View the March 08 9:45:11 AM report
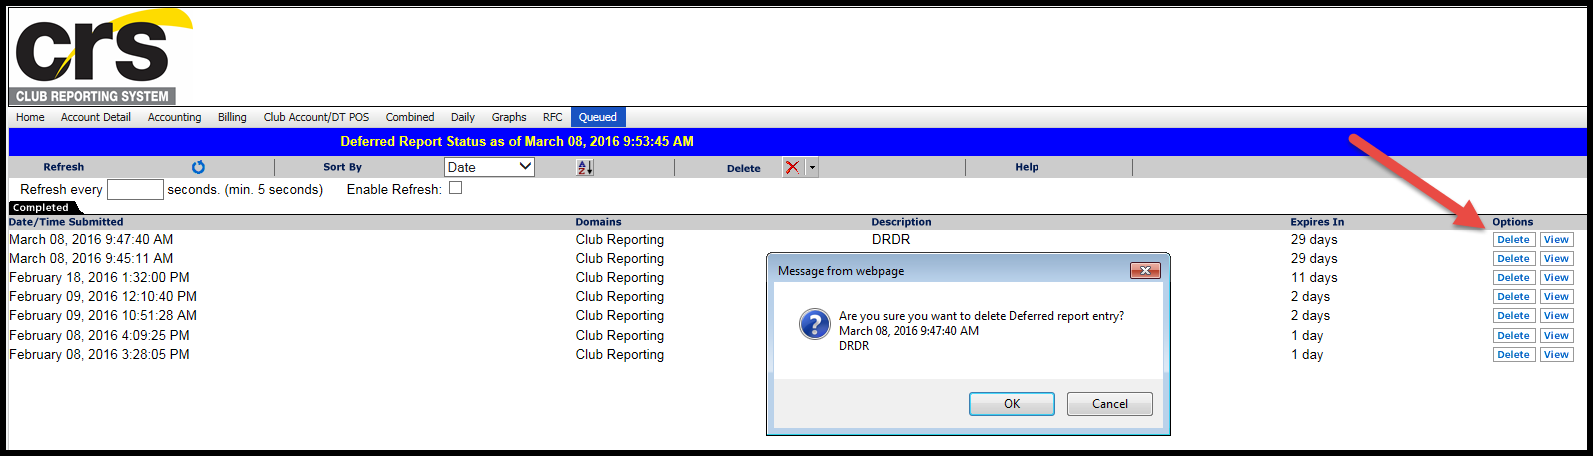The height and width of the screenshot is (456, 1593). coord(1556,259)
